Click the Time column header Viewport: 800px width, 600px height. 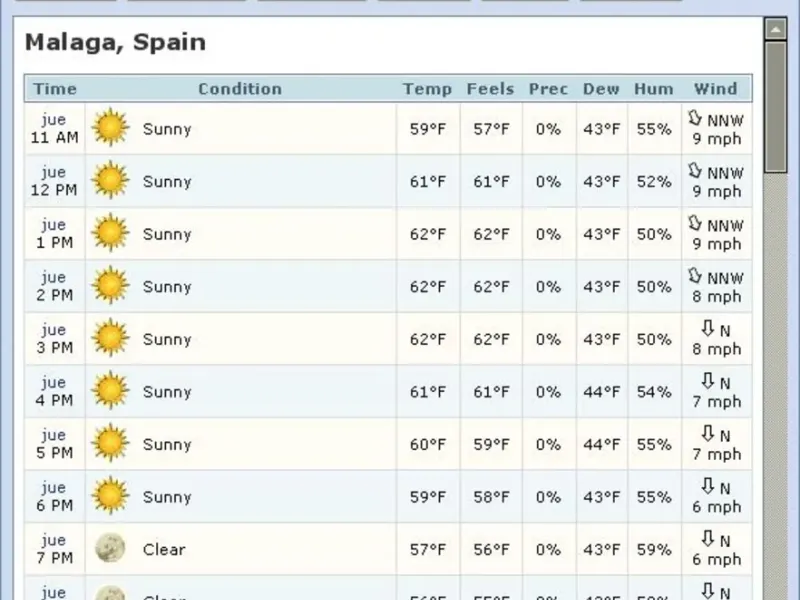click(x=55, y=89)
